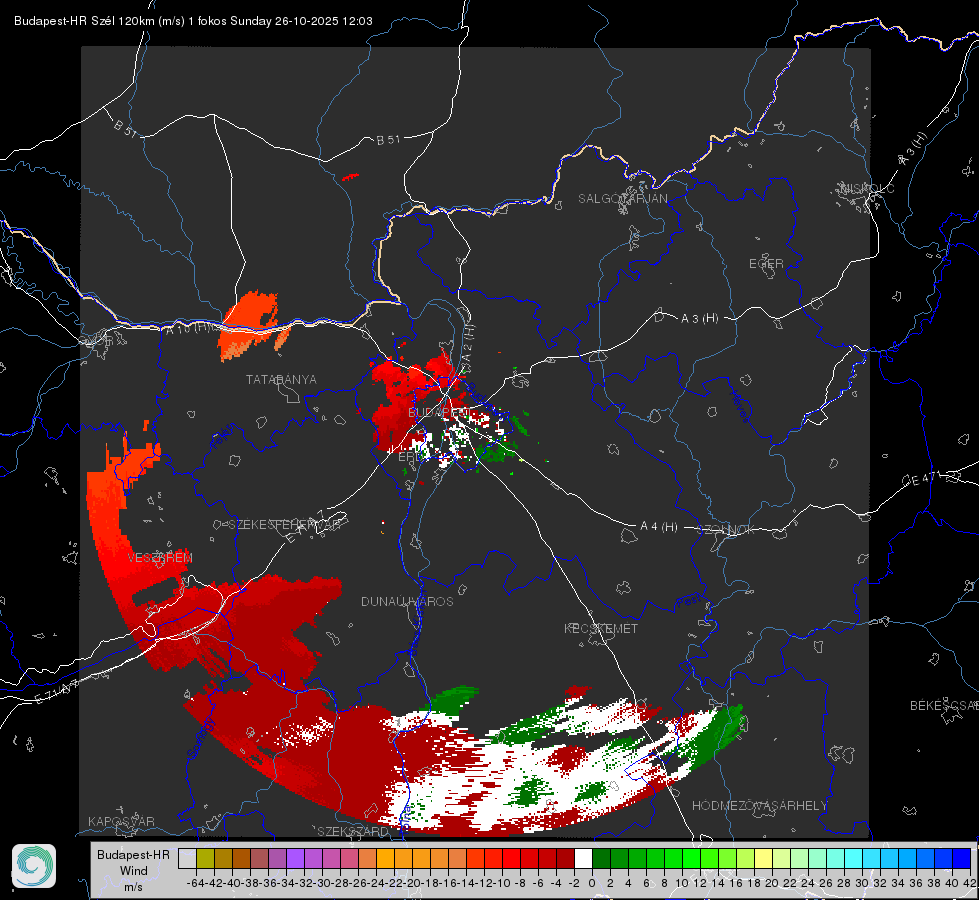
Task: Click the 'A 3 (H)' label near Eger
Action: pos(699,319)
